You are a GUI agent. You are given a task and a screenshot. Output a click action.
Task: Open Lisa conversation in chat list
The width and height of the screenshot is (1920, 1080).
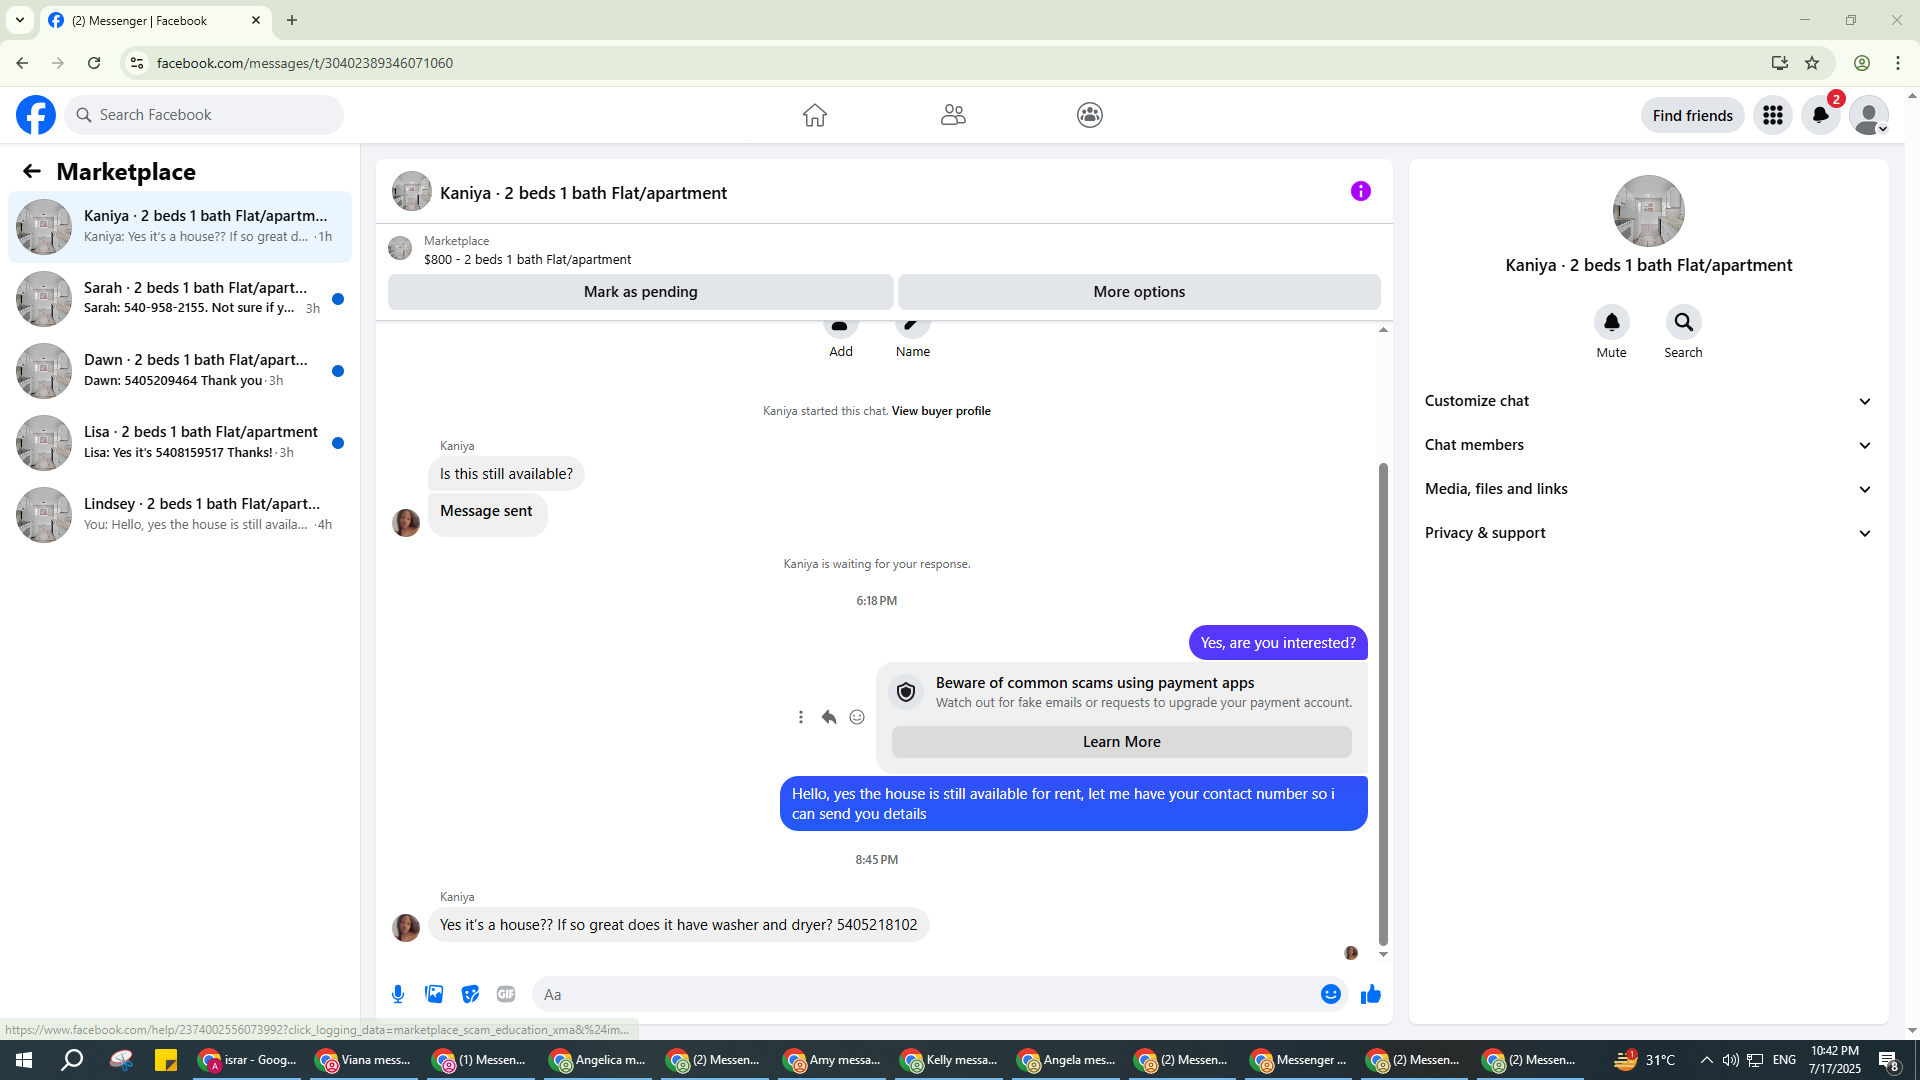[180, 443]
